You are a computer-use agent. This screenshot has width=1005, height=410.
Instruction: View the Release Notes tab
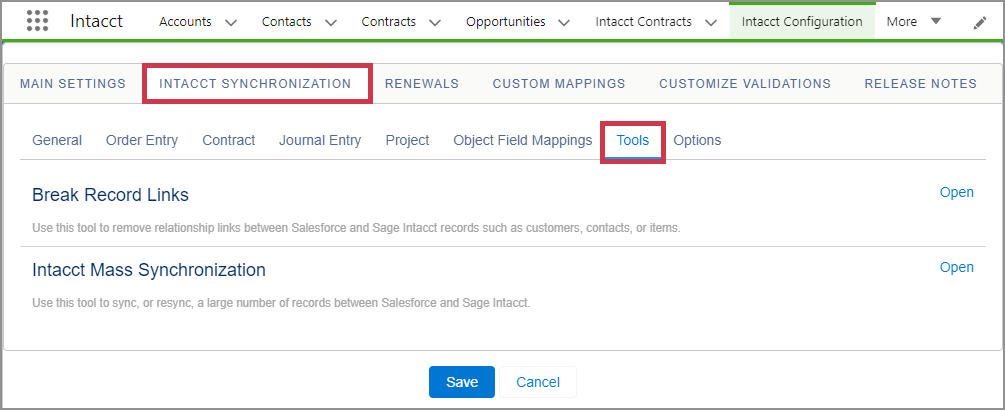point(920,84)
